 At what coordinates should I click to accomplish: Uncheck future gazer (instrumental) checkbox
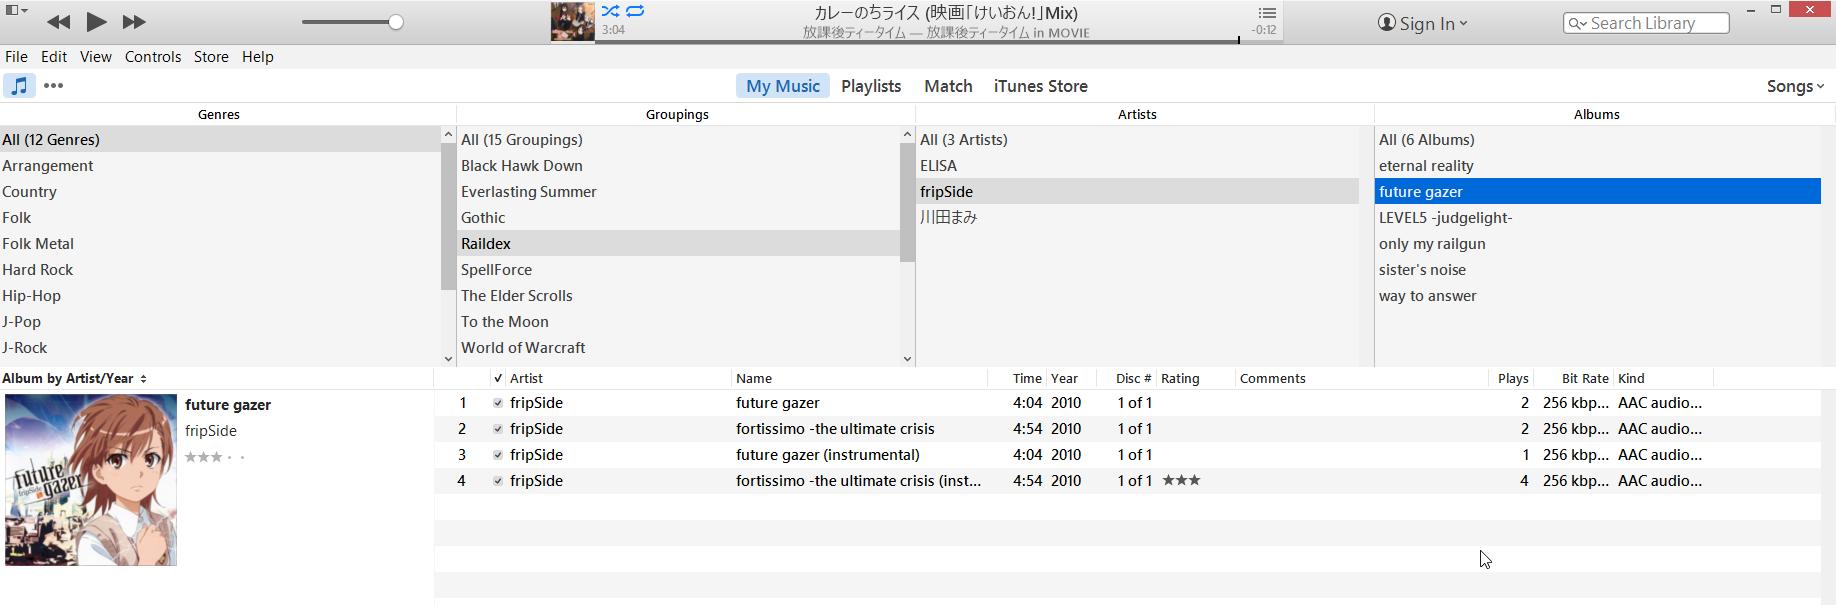(x=498, y=455)
